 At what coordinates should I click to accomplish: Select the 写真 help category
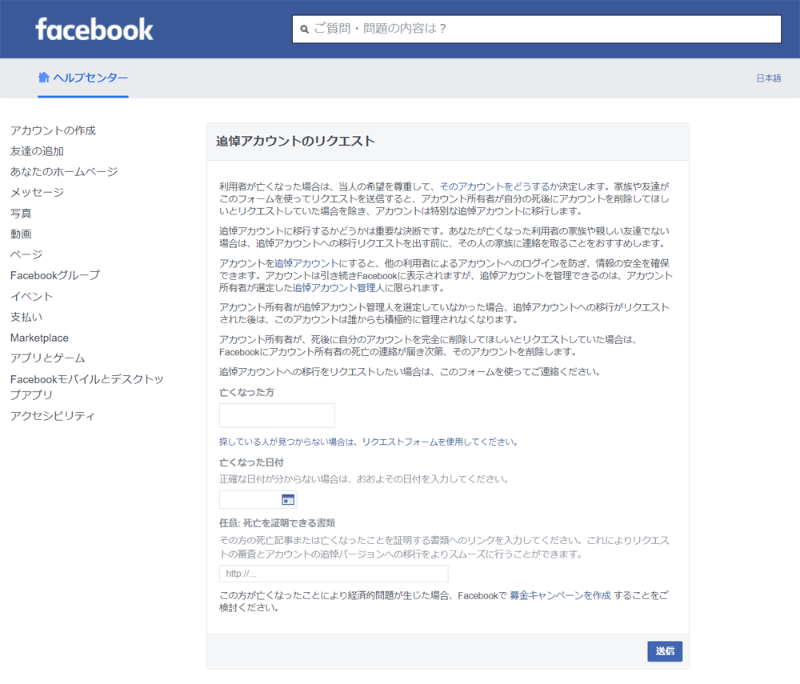coord(23,213)
